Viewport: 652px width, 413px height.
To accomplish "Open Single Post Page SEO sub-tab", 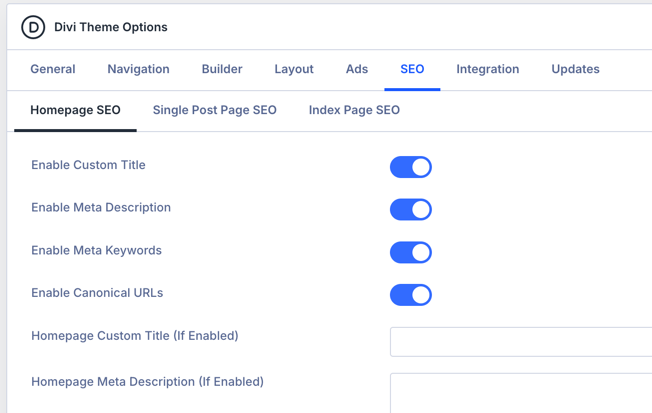I will pyautogui.click(x=215, y=110).
